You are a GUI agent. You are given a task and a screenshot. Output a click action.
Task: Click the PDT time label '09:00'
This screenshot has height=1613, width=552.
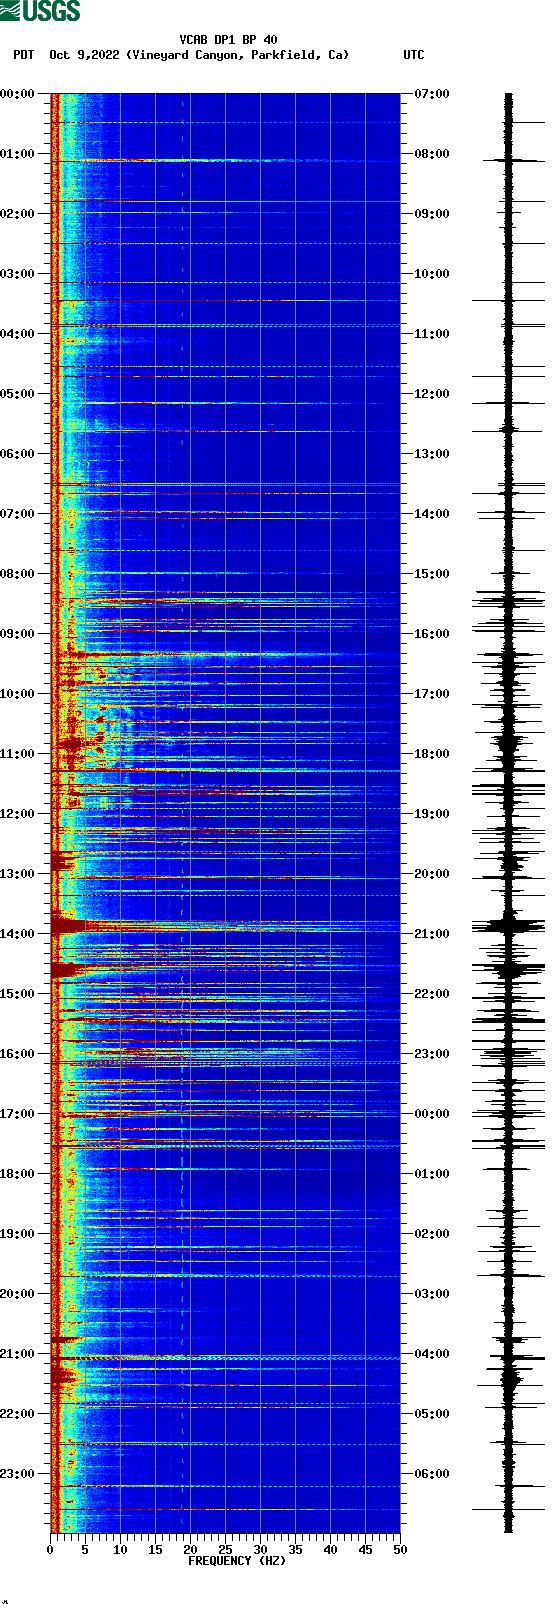click(18, 634)
